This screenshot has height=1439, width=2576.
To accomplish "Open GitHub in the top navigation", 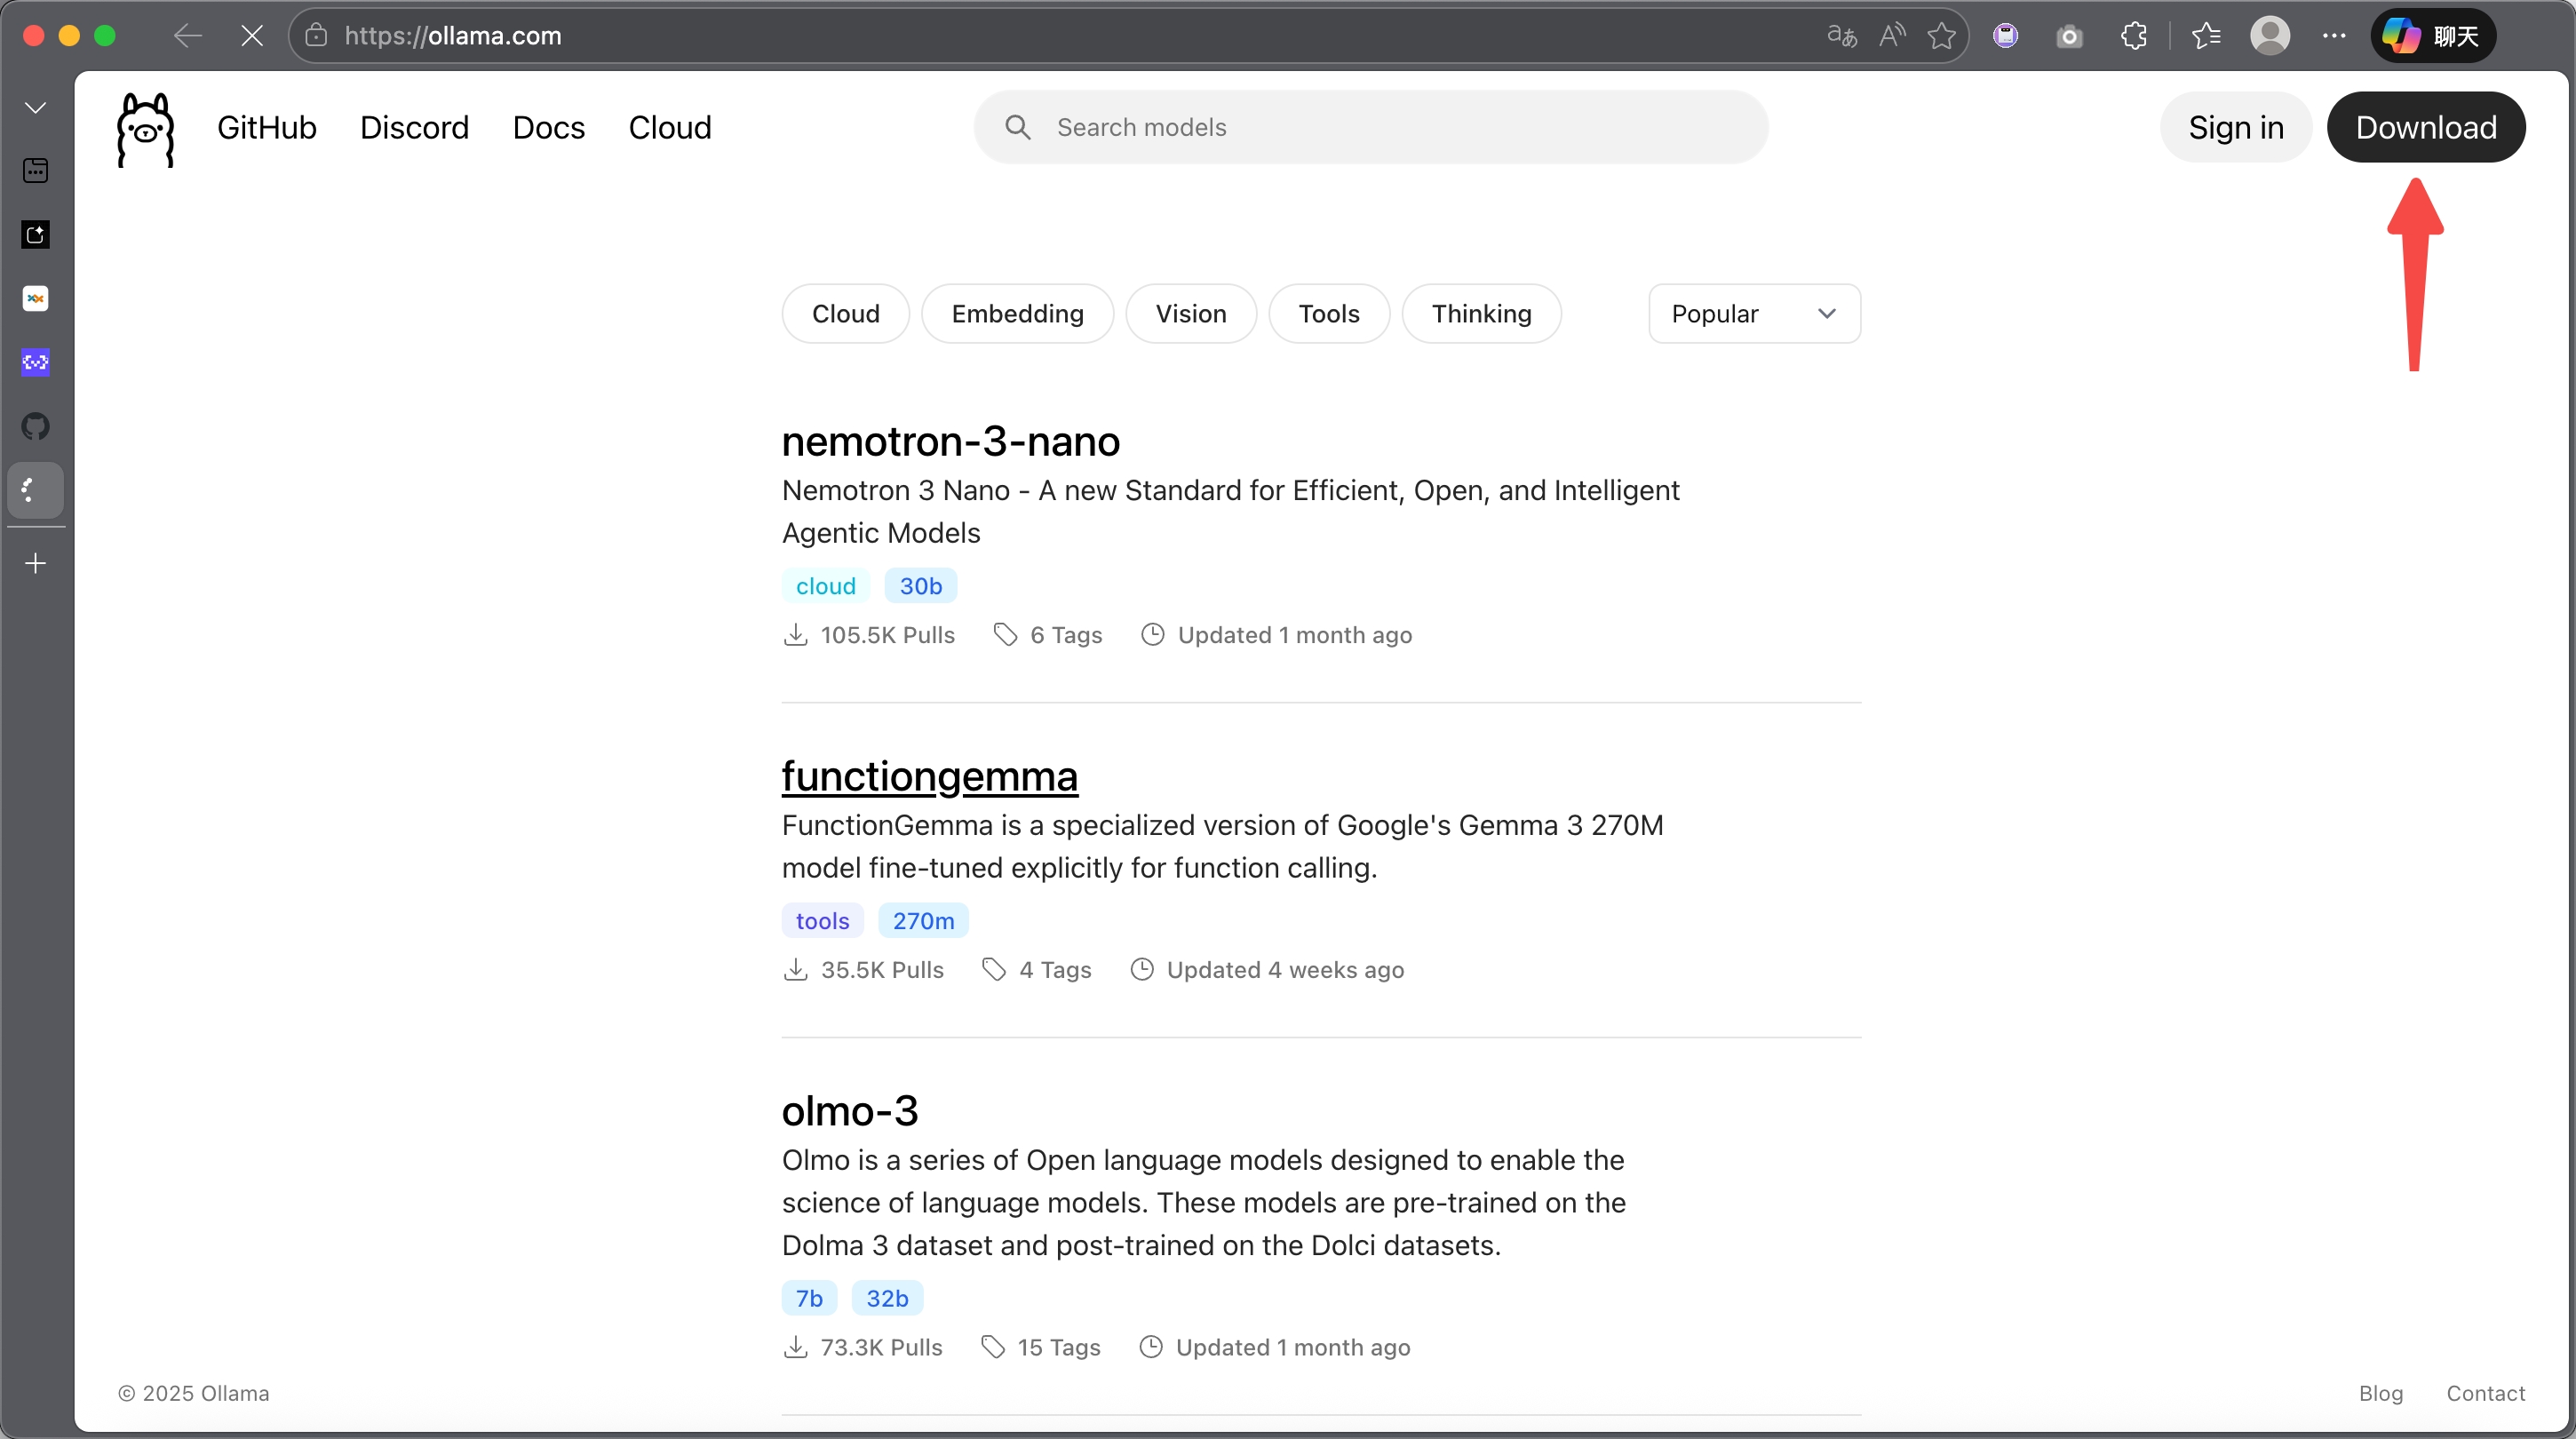I will pyautogui.click(x=267, y=128).
